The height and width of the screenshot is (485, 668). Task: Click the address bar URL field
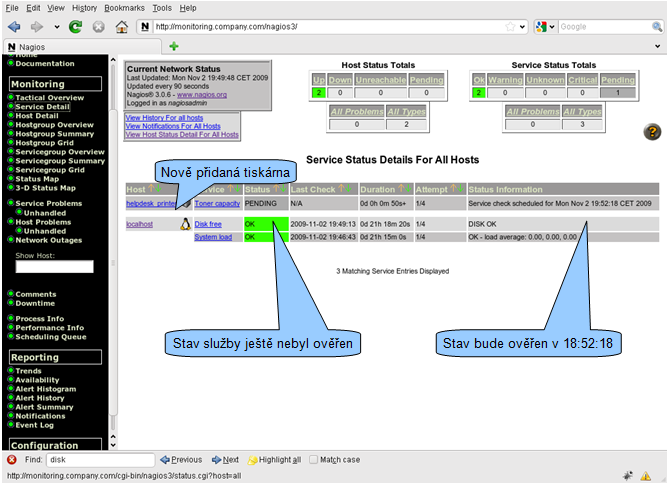click(x=328, y=26)
